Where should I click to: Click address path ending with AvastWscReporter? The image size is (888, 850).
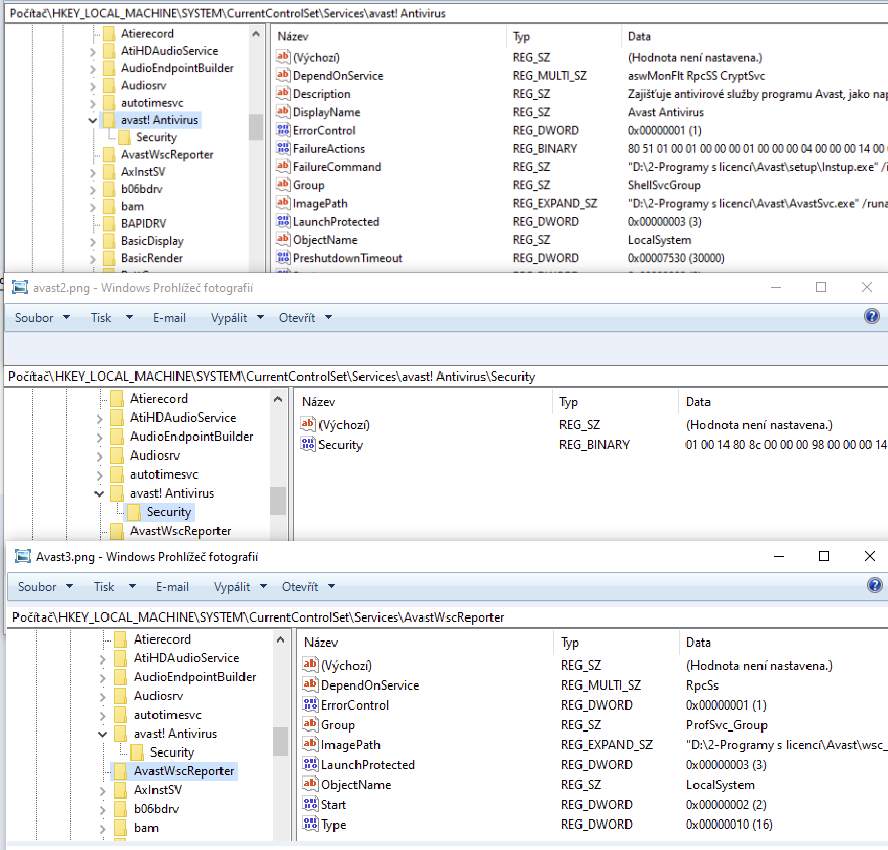point(258,618)
